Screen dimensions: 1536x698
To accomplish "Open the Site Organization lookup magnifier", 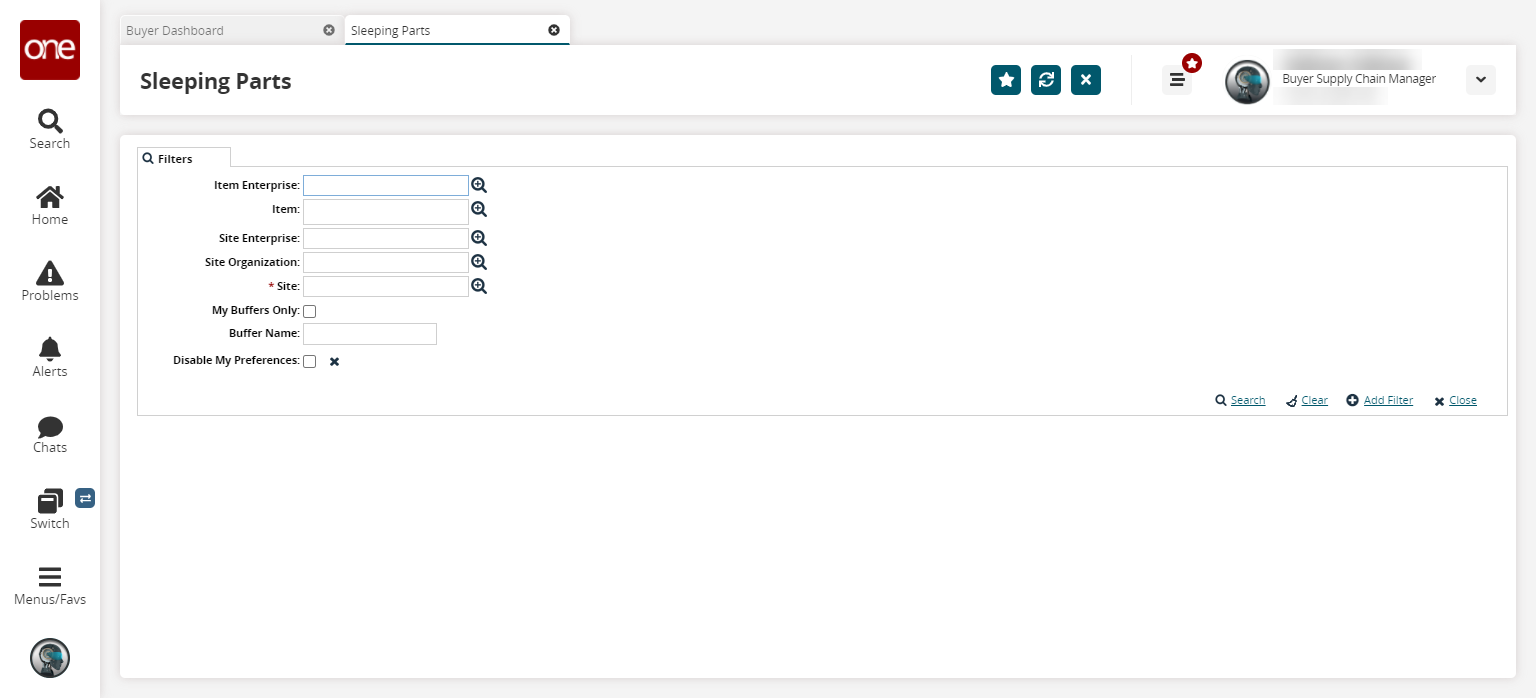I will pyautogui.click(x=479, y=262).
